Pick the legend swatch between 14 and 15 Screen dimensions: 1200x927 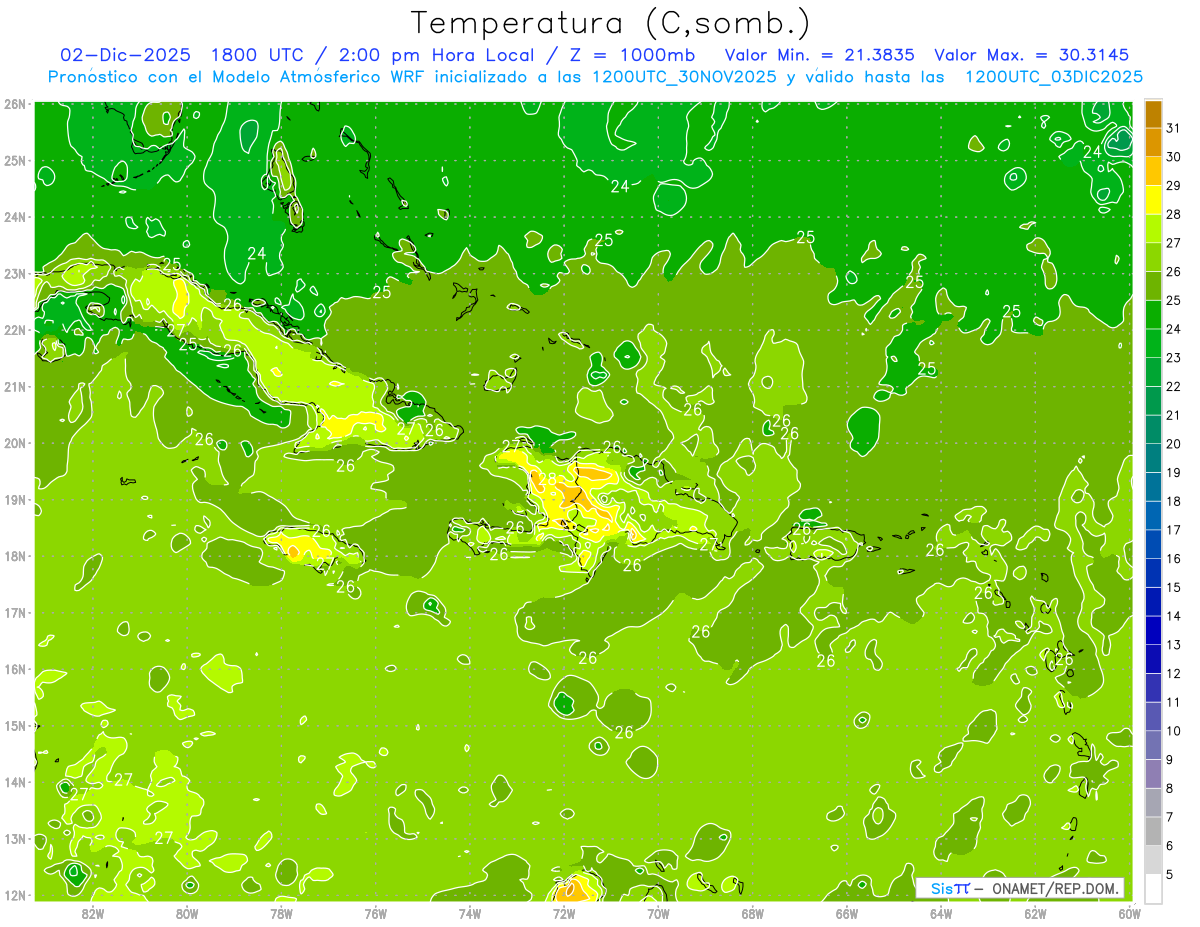point(1153,602)
